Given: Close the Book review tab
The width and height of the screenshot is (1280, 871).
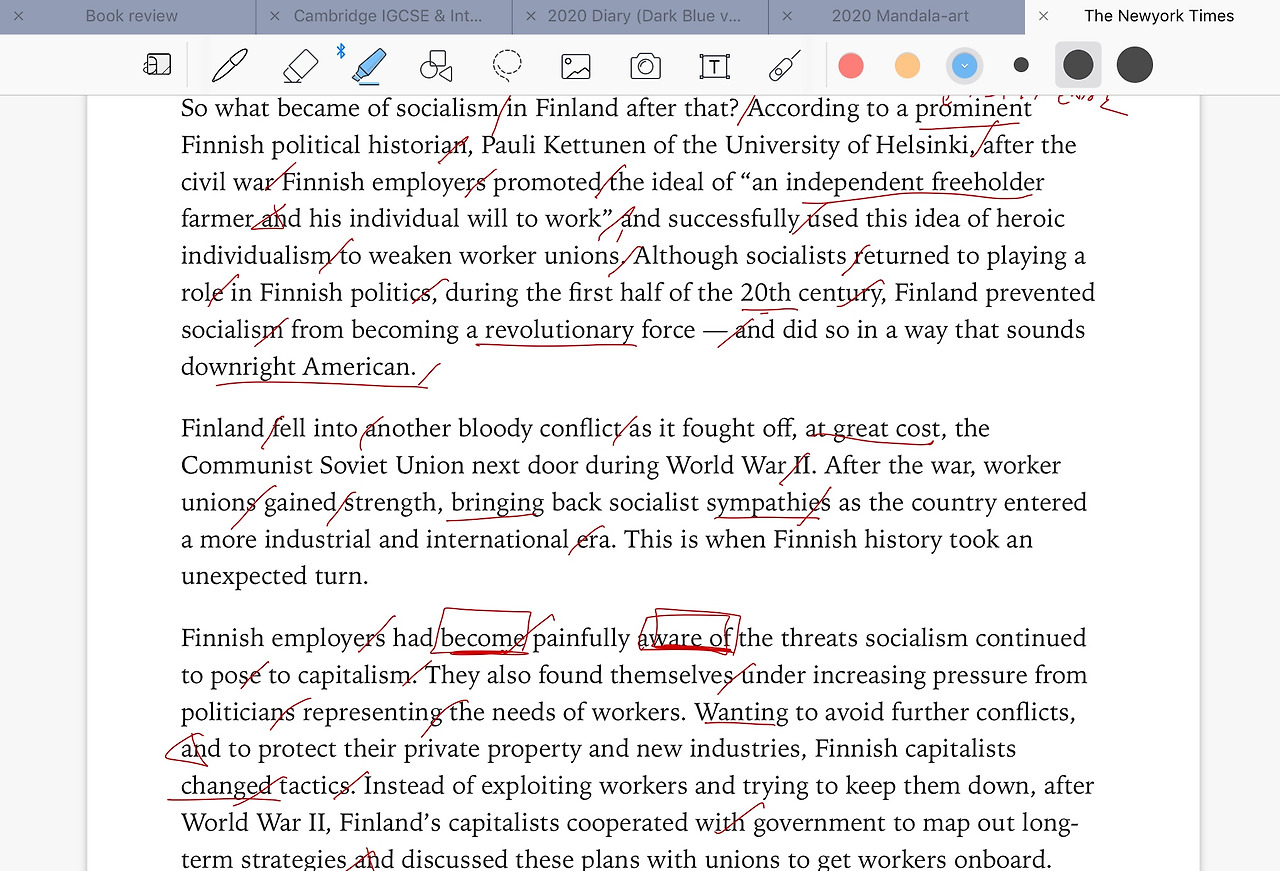Looking at the screenshot, I should coord(18,16).
